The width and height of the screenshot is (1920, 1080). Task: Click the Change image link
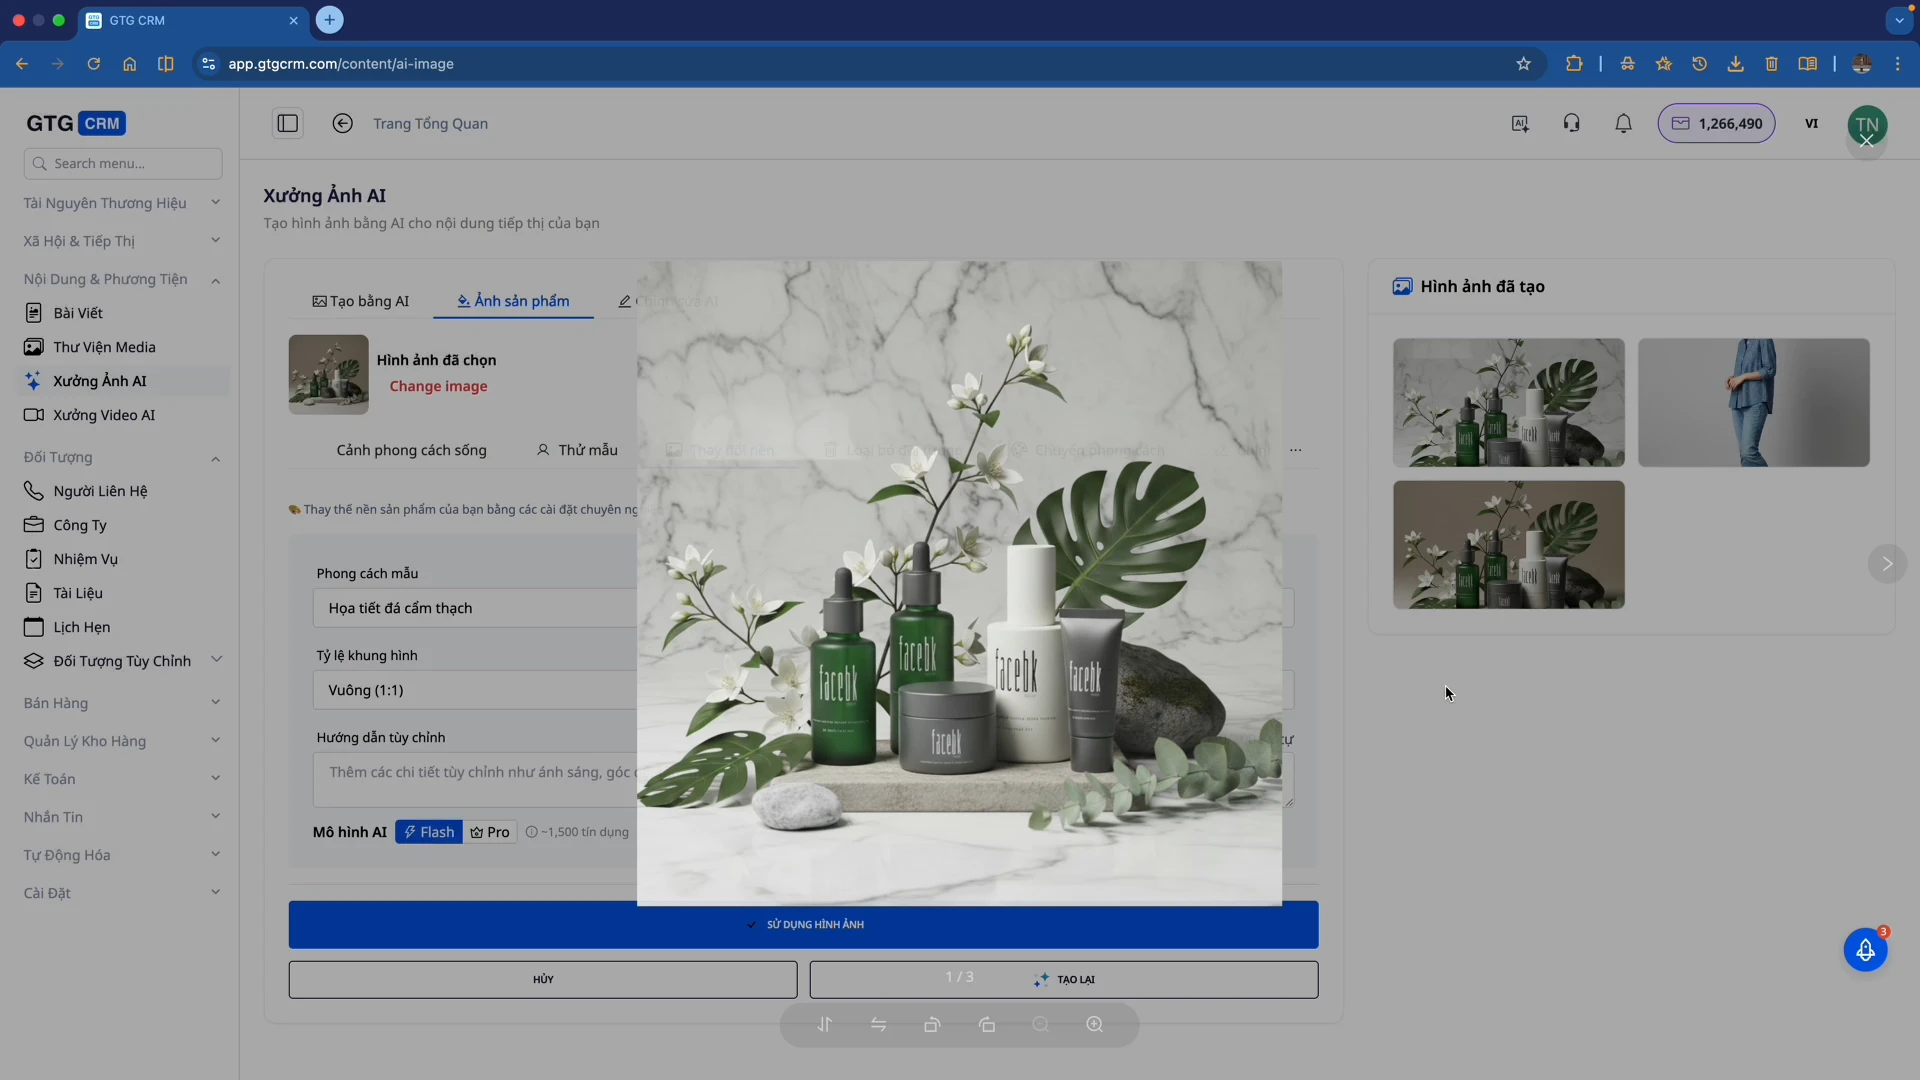(438, 387)
